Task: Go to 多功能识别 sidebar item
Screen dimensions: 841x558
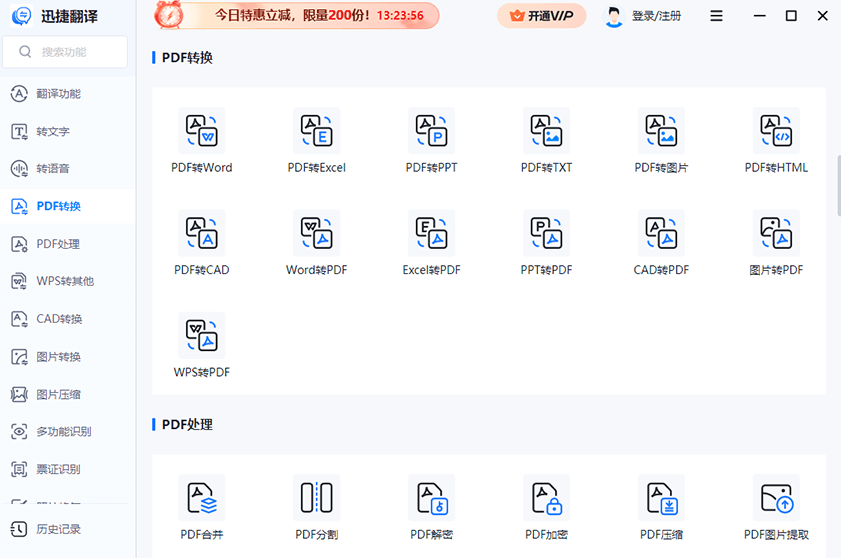Action: 68,431
